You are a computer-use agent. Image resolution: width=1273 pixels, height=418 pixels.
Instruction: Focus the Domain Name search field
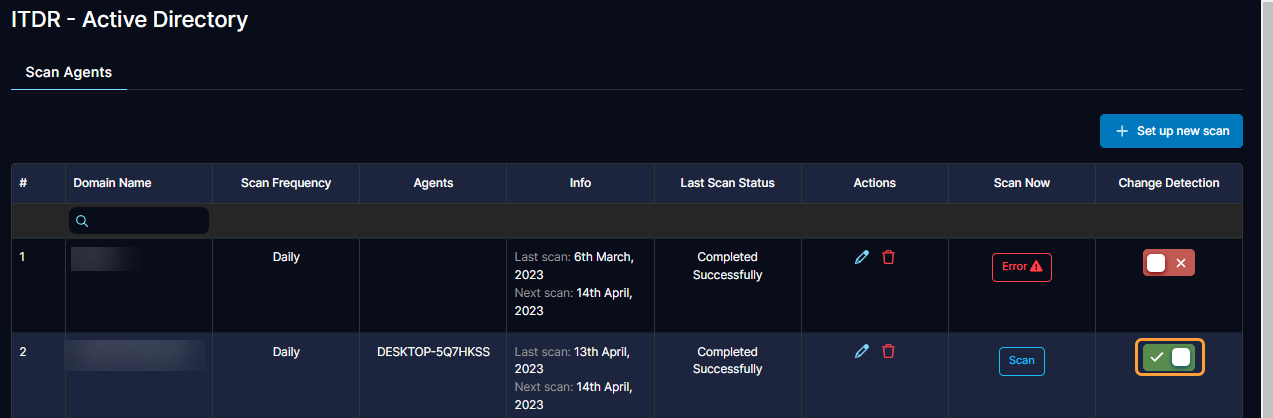coord(147,221)
